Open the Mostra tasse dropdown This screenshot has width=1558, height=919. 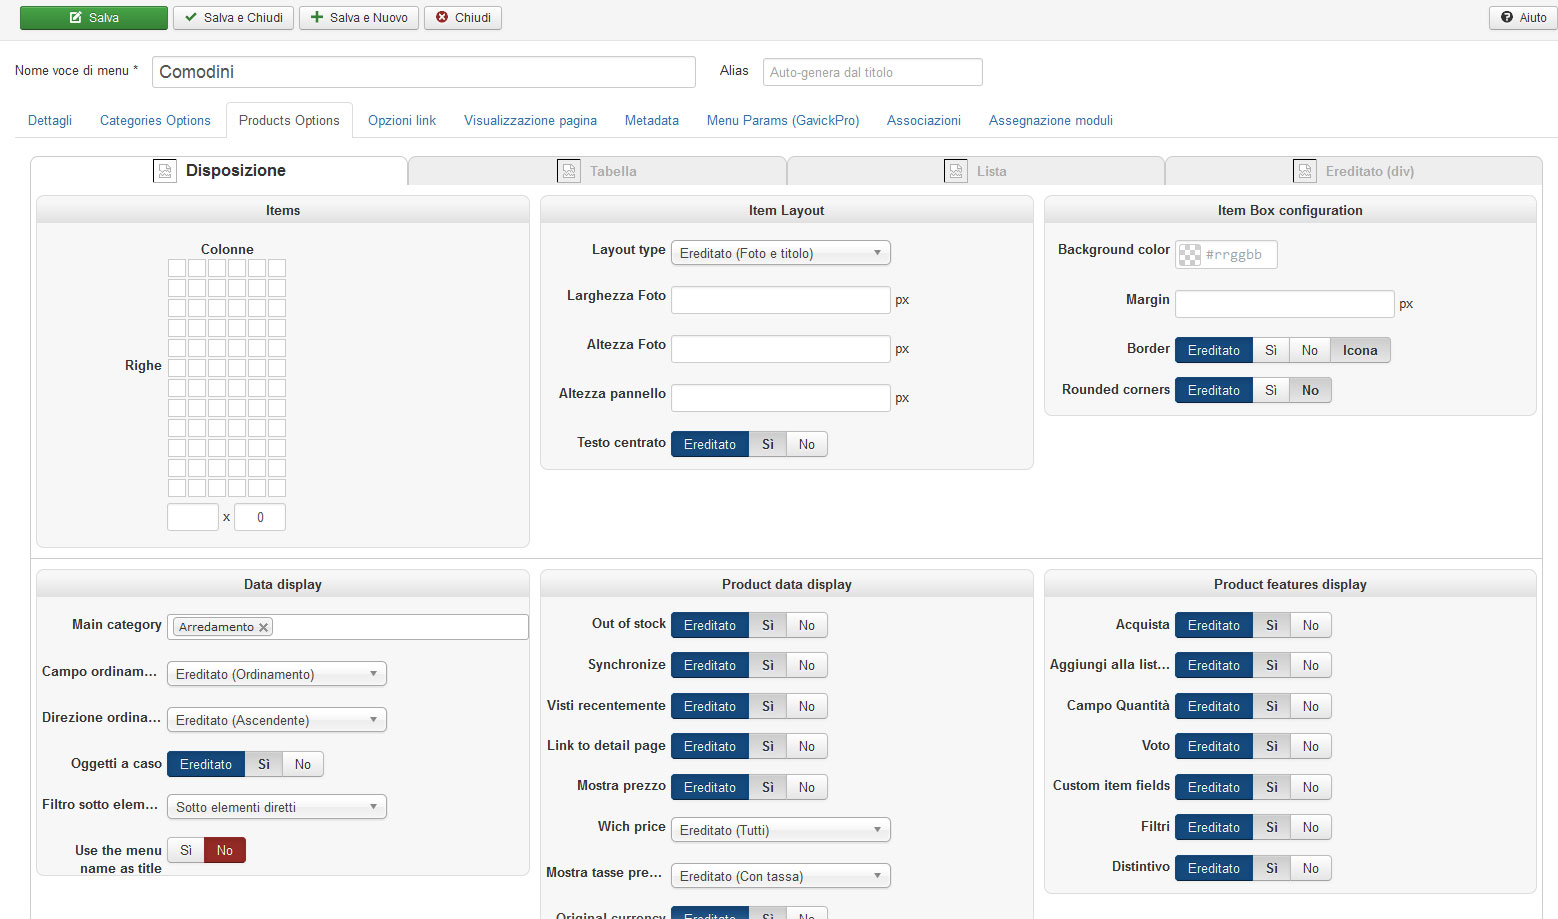(x=781, y=876)
